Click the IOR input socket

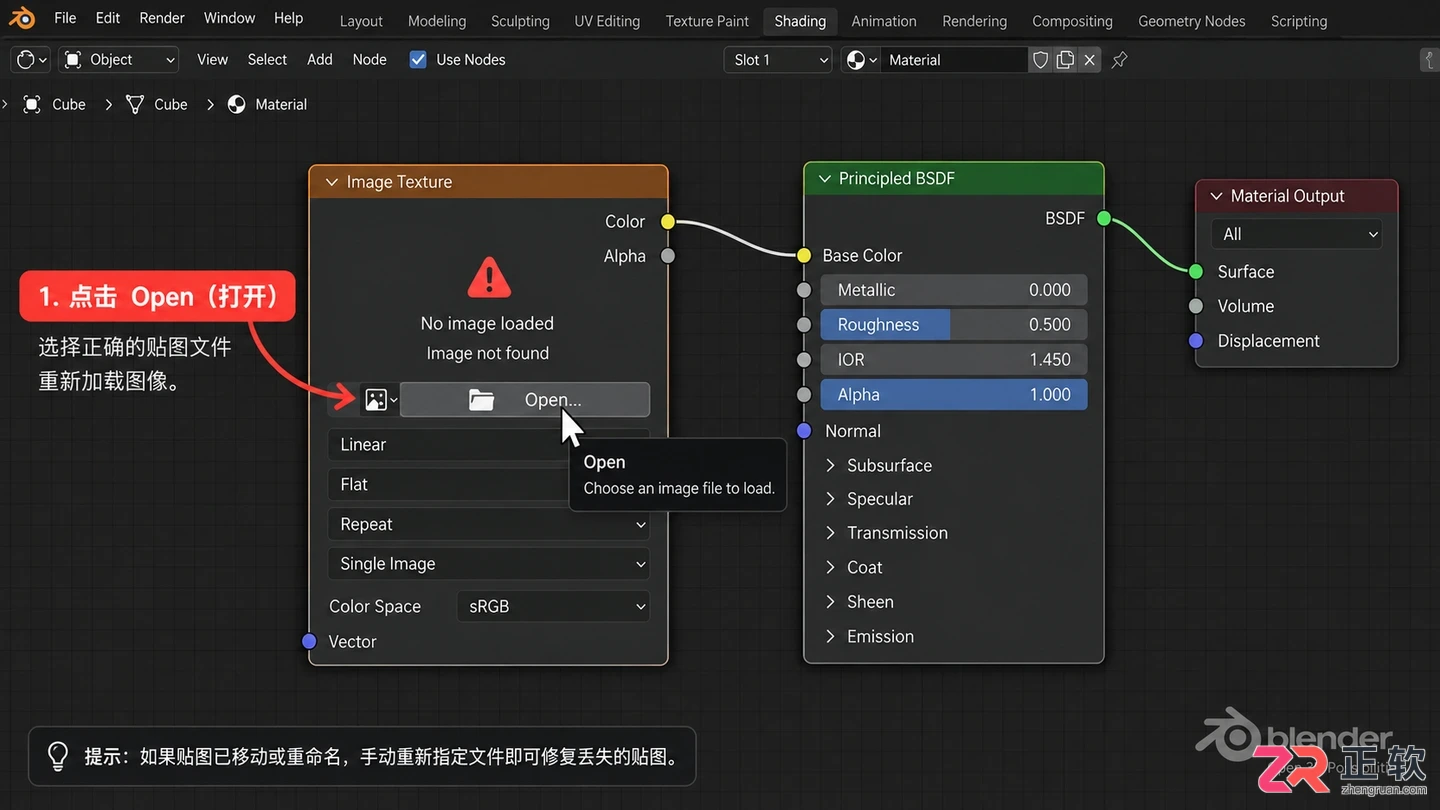[804, 360]
